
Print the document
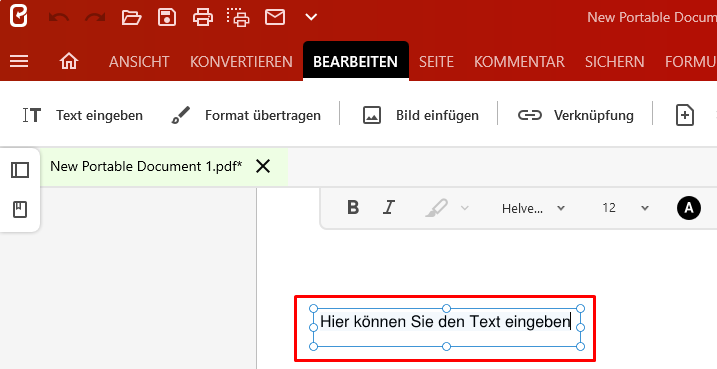click(203, 17)
